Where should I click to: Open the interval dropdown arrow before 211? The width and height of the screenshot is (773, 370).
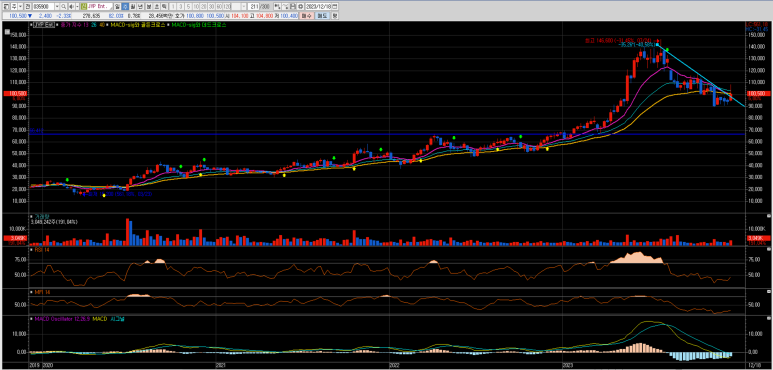244,6
